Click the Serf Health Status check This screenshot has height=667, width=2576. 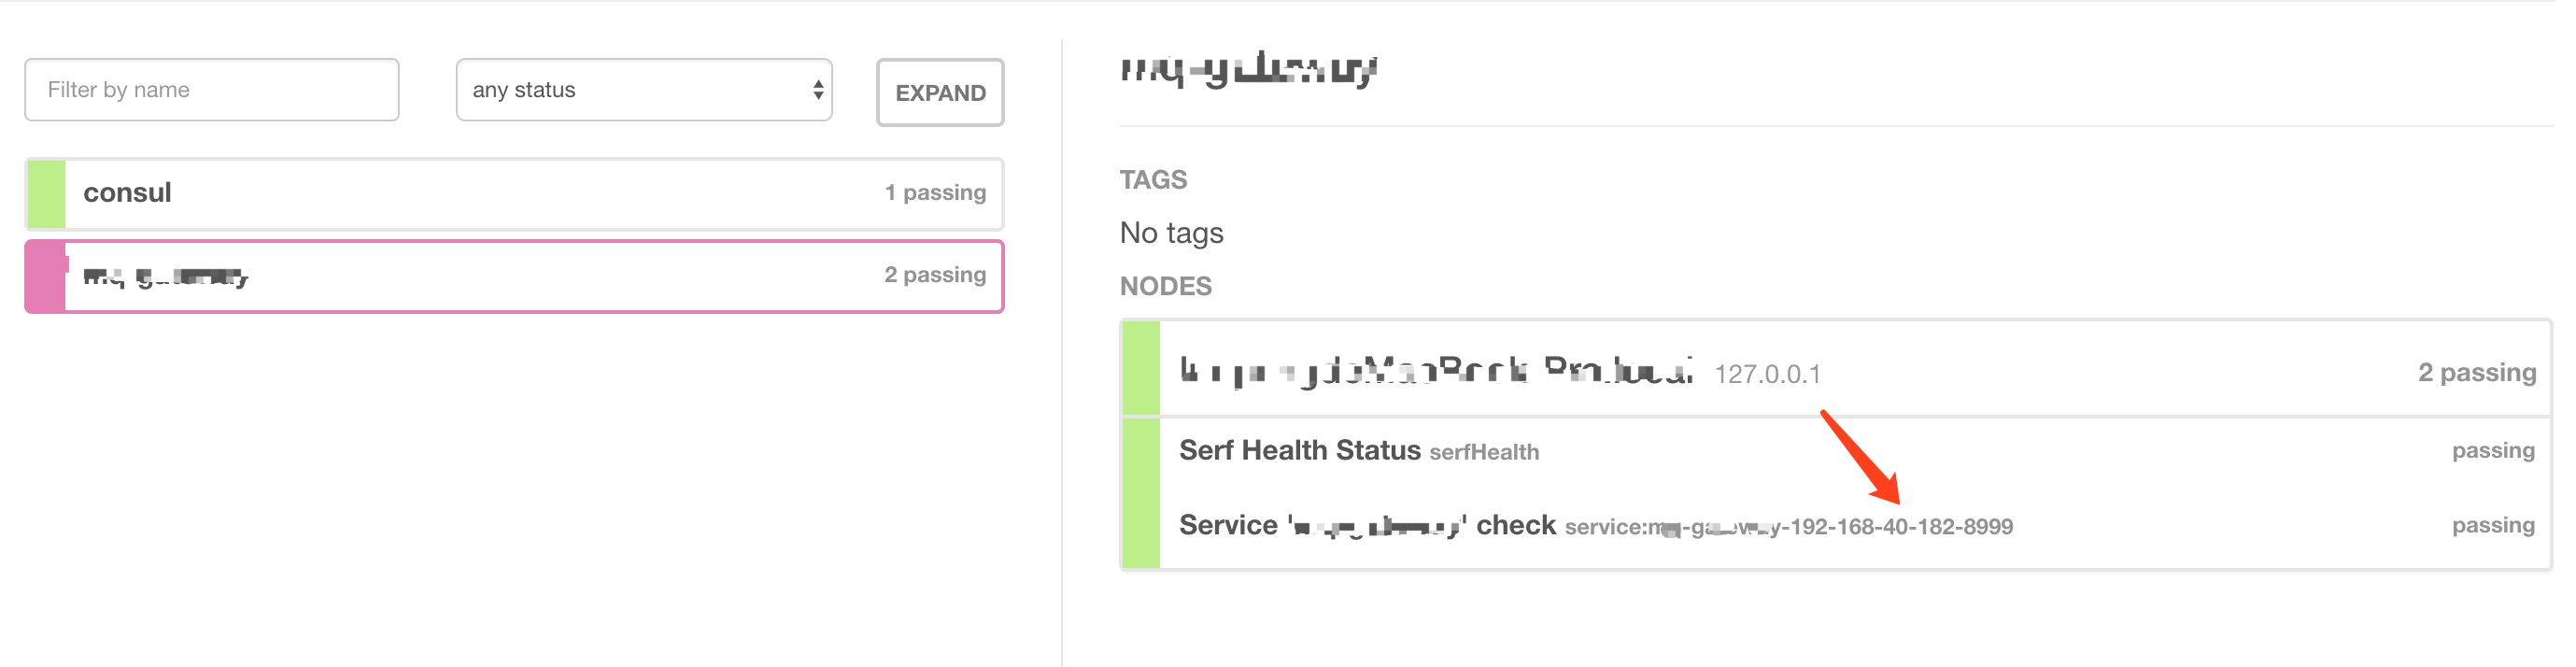pos(1299,450)
